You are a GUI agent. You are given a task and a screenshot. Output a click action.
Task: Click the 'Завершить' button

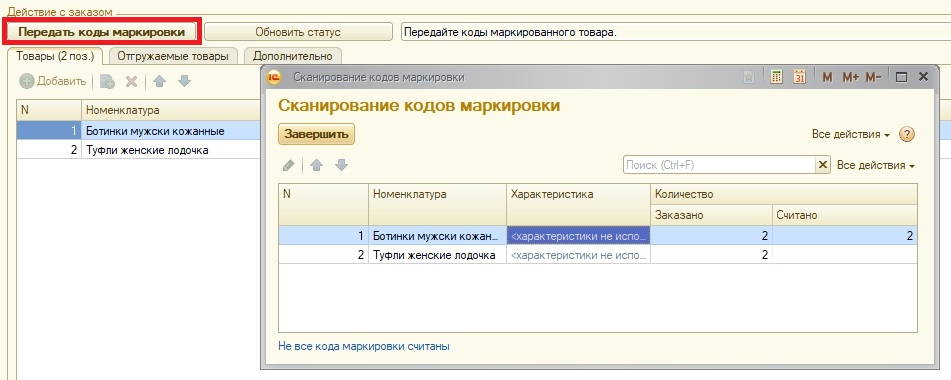(x=317, y=135)
